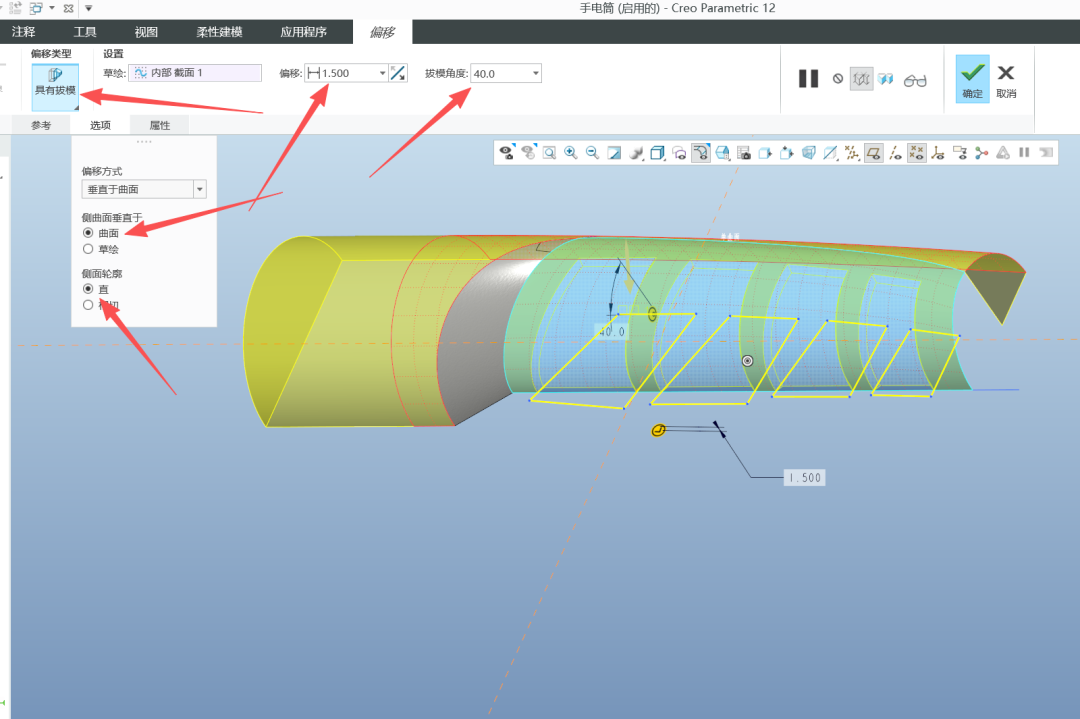Click the 1.500 dimension label in viewport
The image size is (1080, 719).
[804, 477]
